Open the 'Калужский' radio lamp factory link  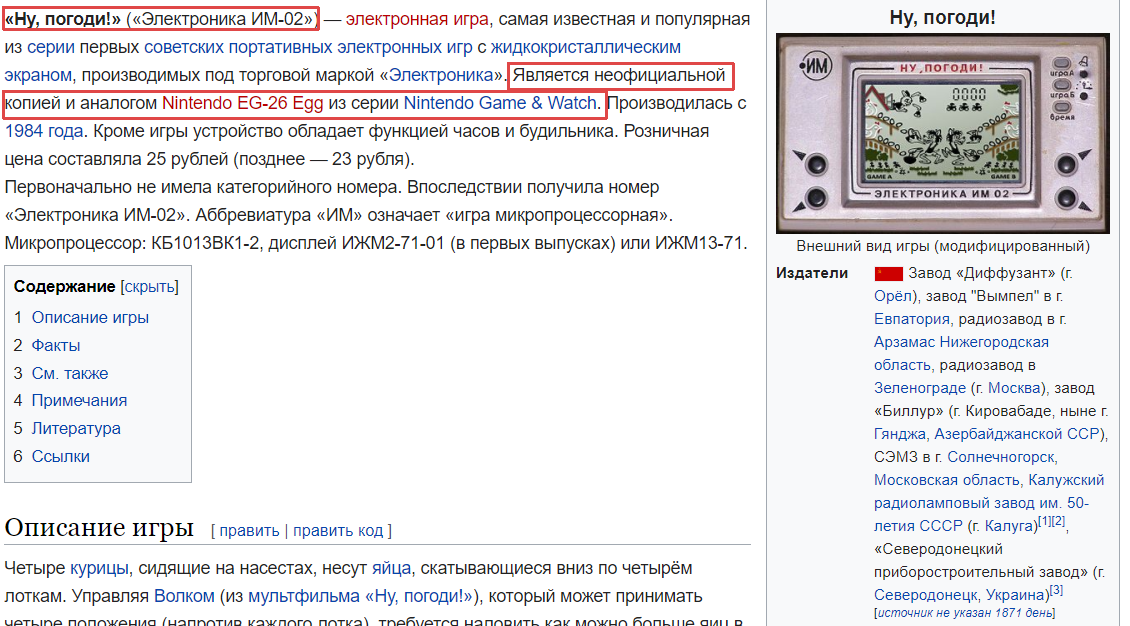tap(1066, 480)
